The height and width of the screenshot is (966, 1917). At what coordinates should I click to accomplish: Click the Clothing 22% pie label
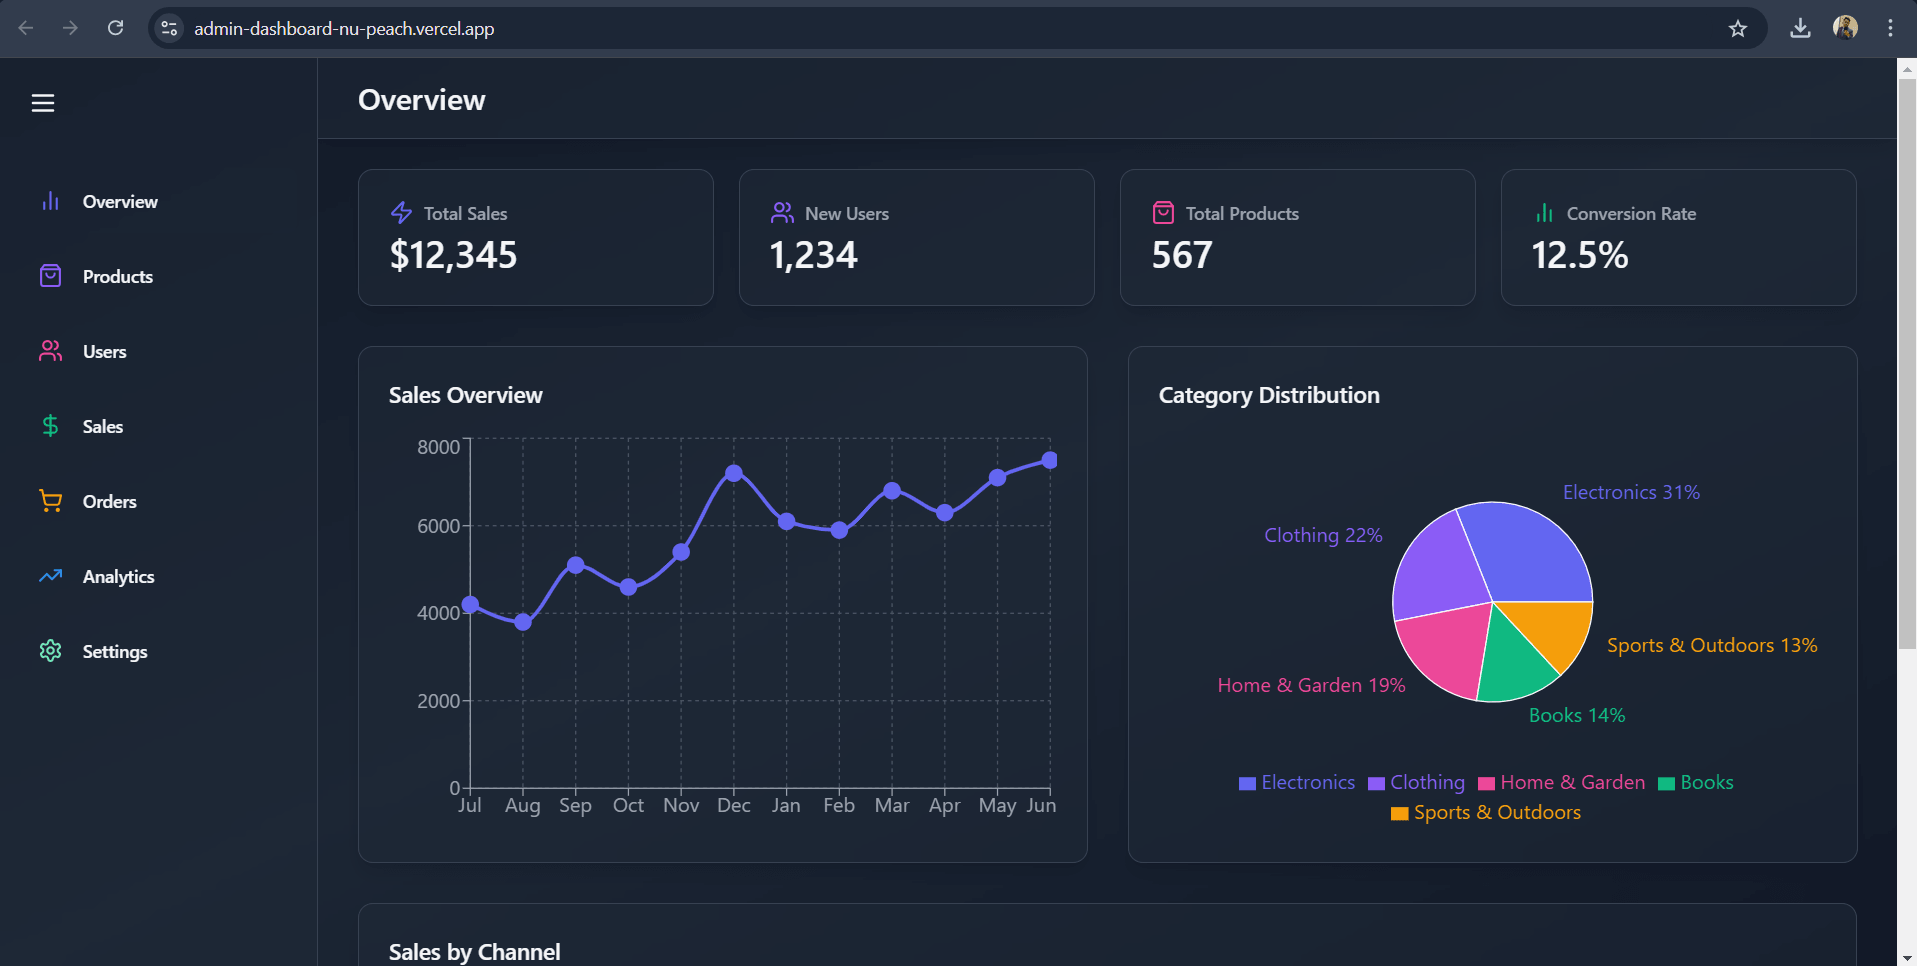pos(1323,535)
